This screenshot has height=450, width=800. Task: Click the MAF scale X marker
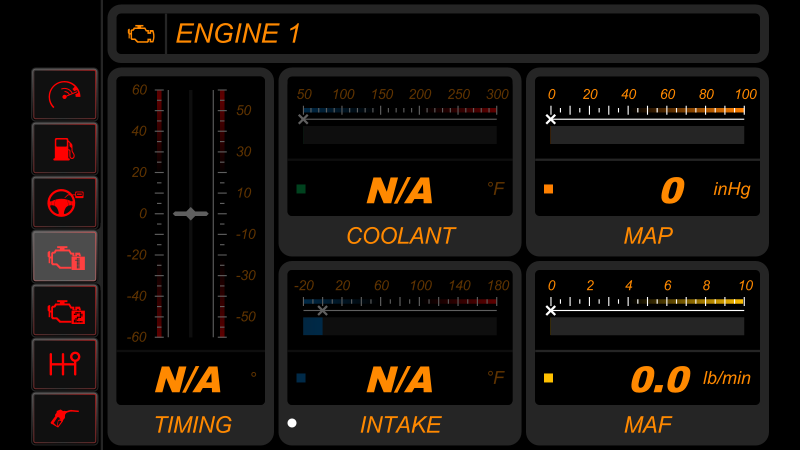(x=551, y=310)
